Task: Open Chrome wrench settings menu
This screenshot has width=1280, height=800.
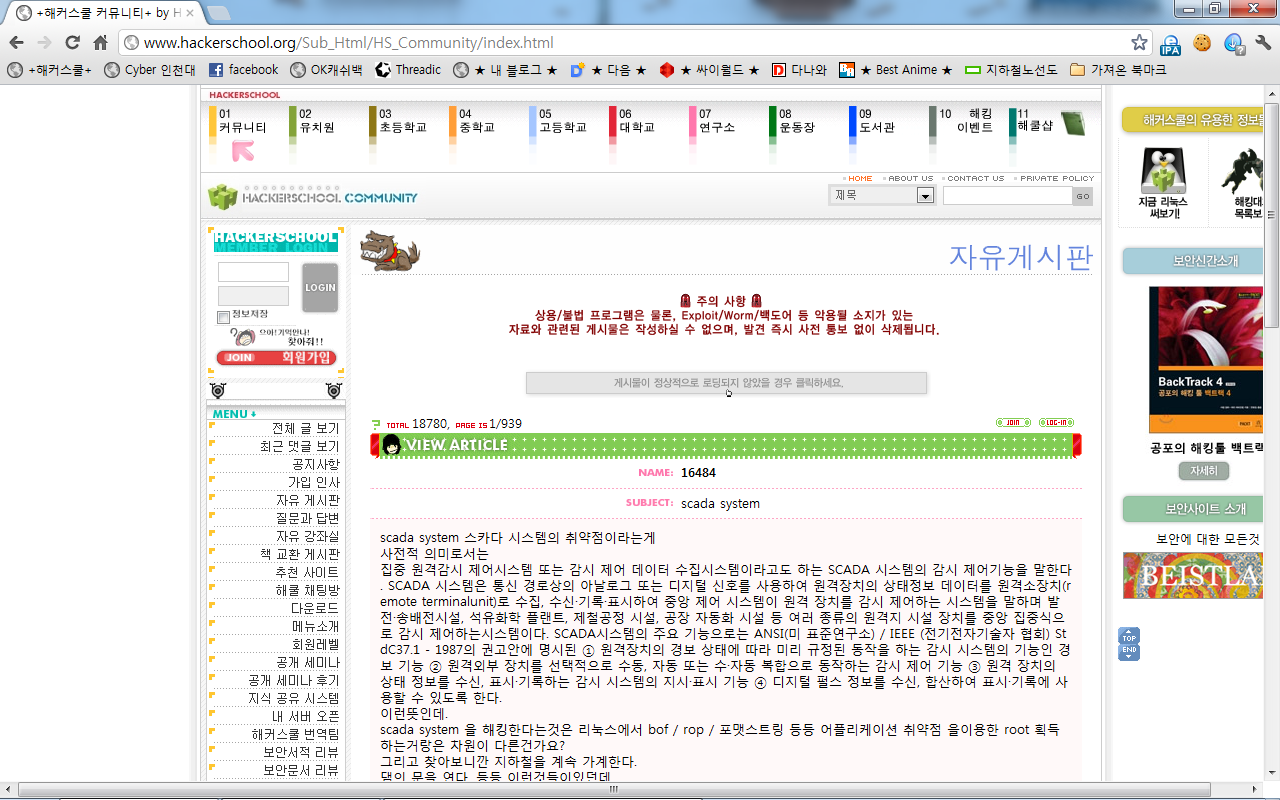Action: 1262,43
